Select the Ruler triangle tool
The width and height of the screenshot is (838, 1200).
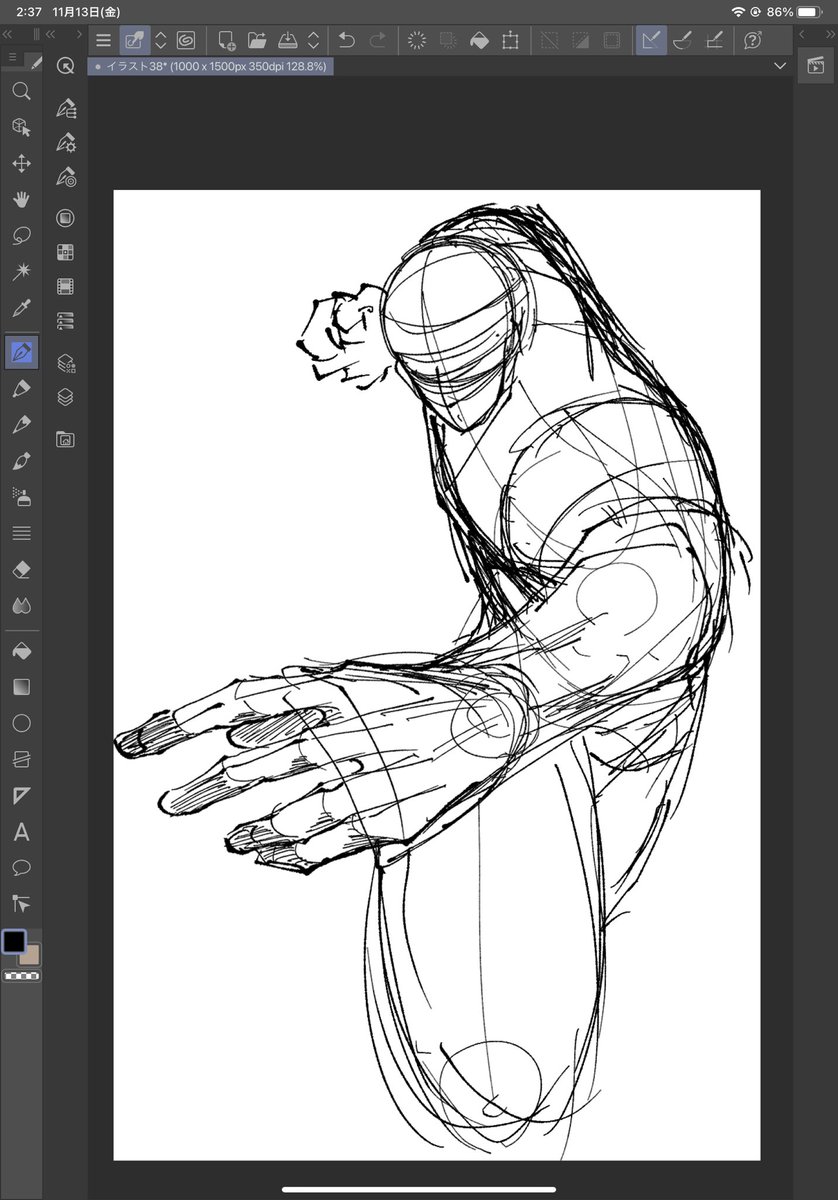point(21,795)
